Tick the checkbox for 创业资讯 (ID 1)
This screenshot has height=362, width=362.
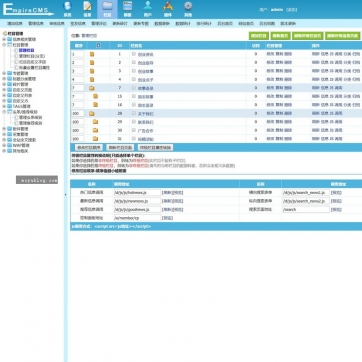point(134,54)
